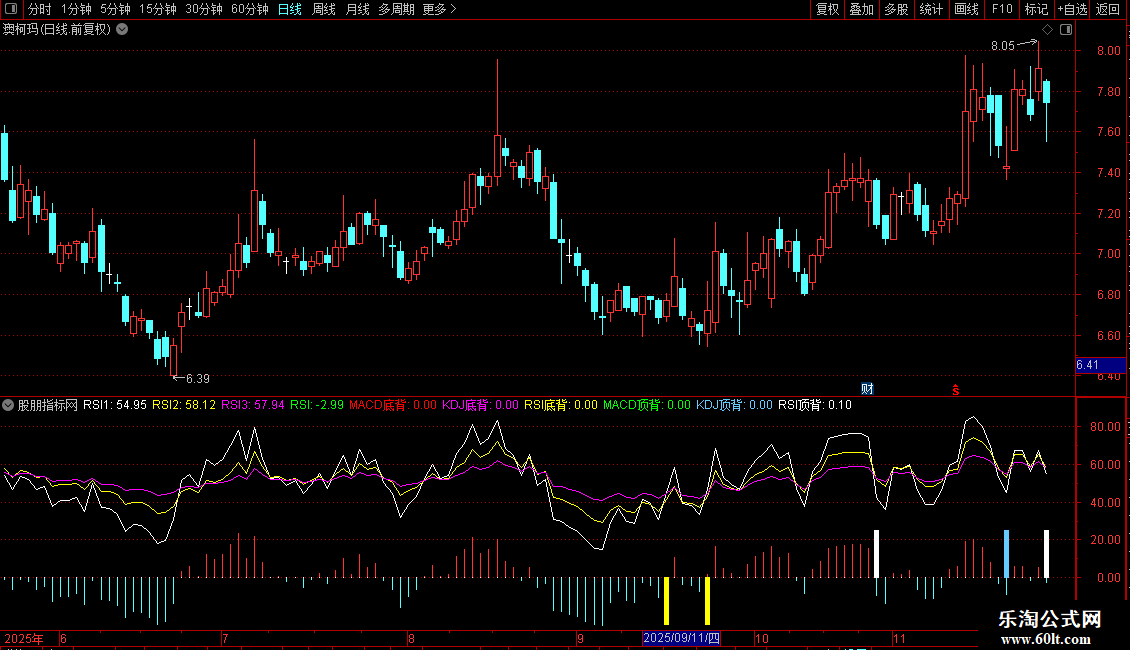
Task: Click the panel layout icon at top-left
Action: point(12,9)
